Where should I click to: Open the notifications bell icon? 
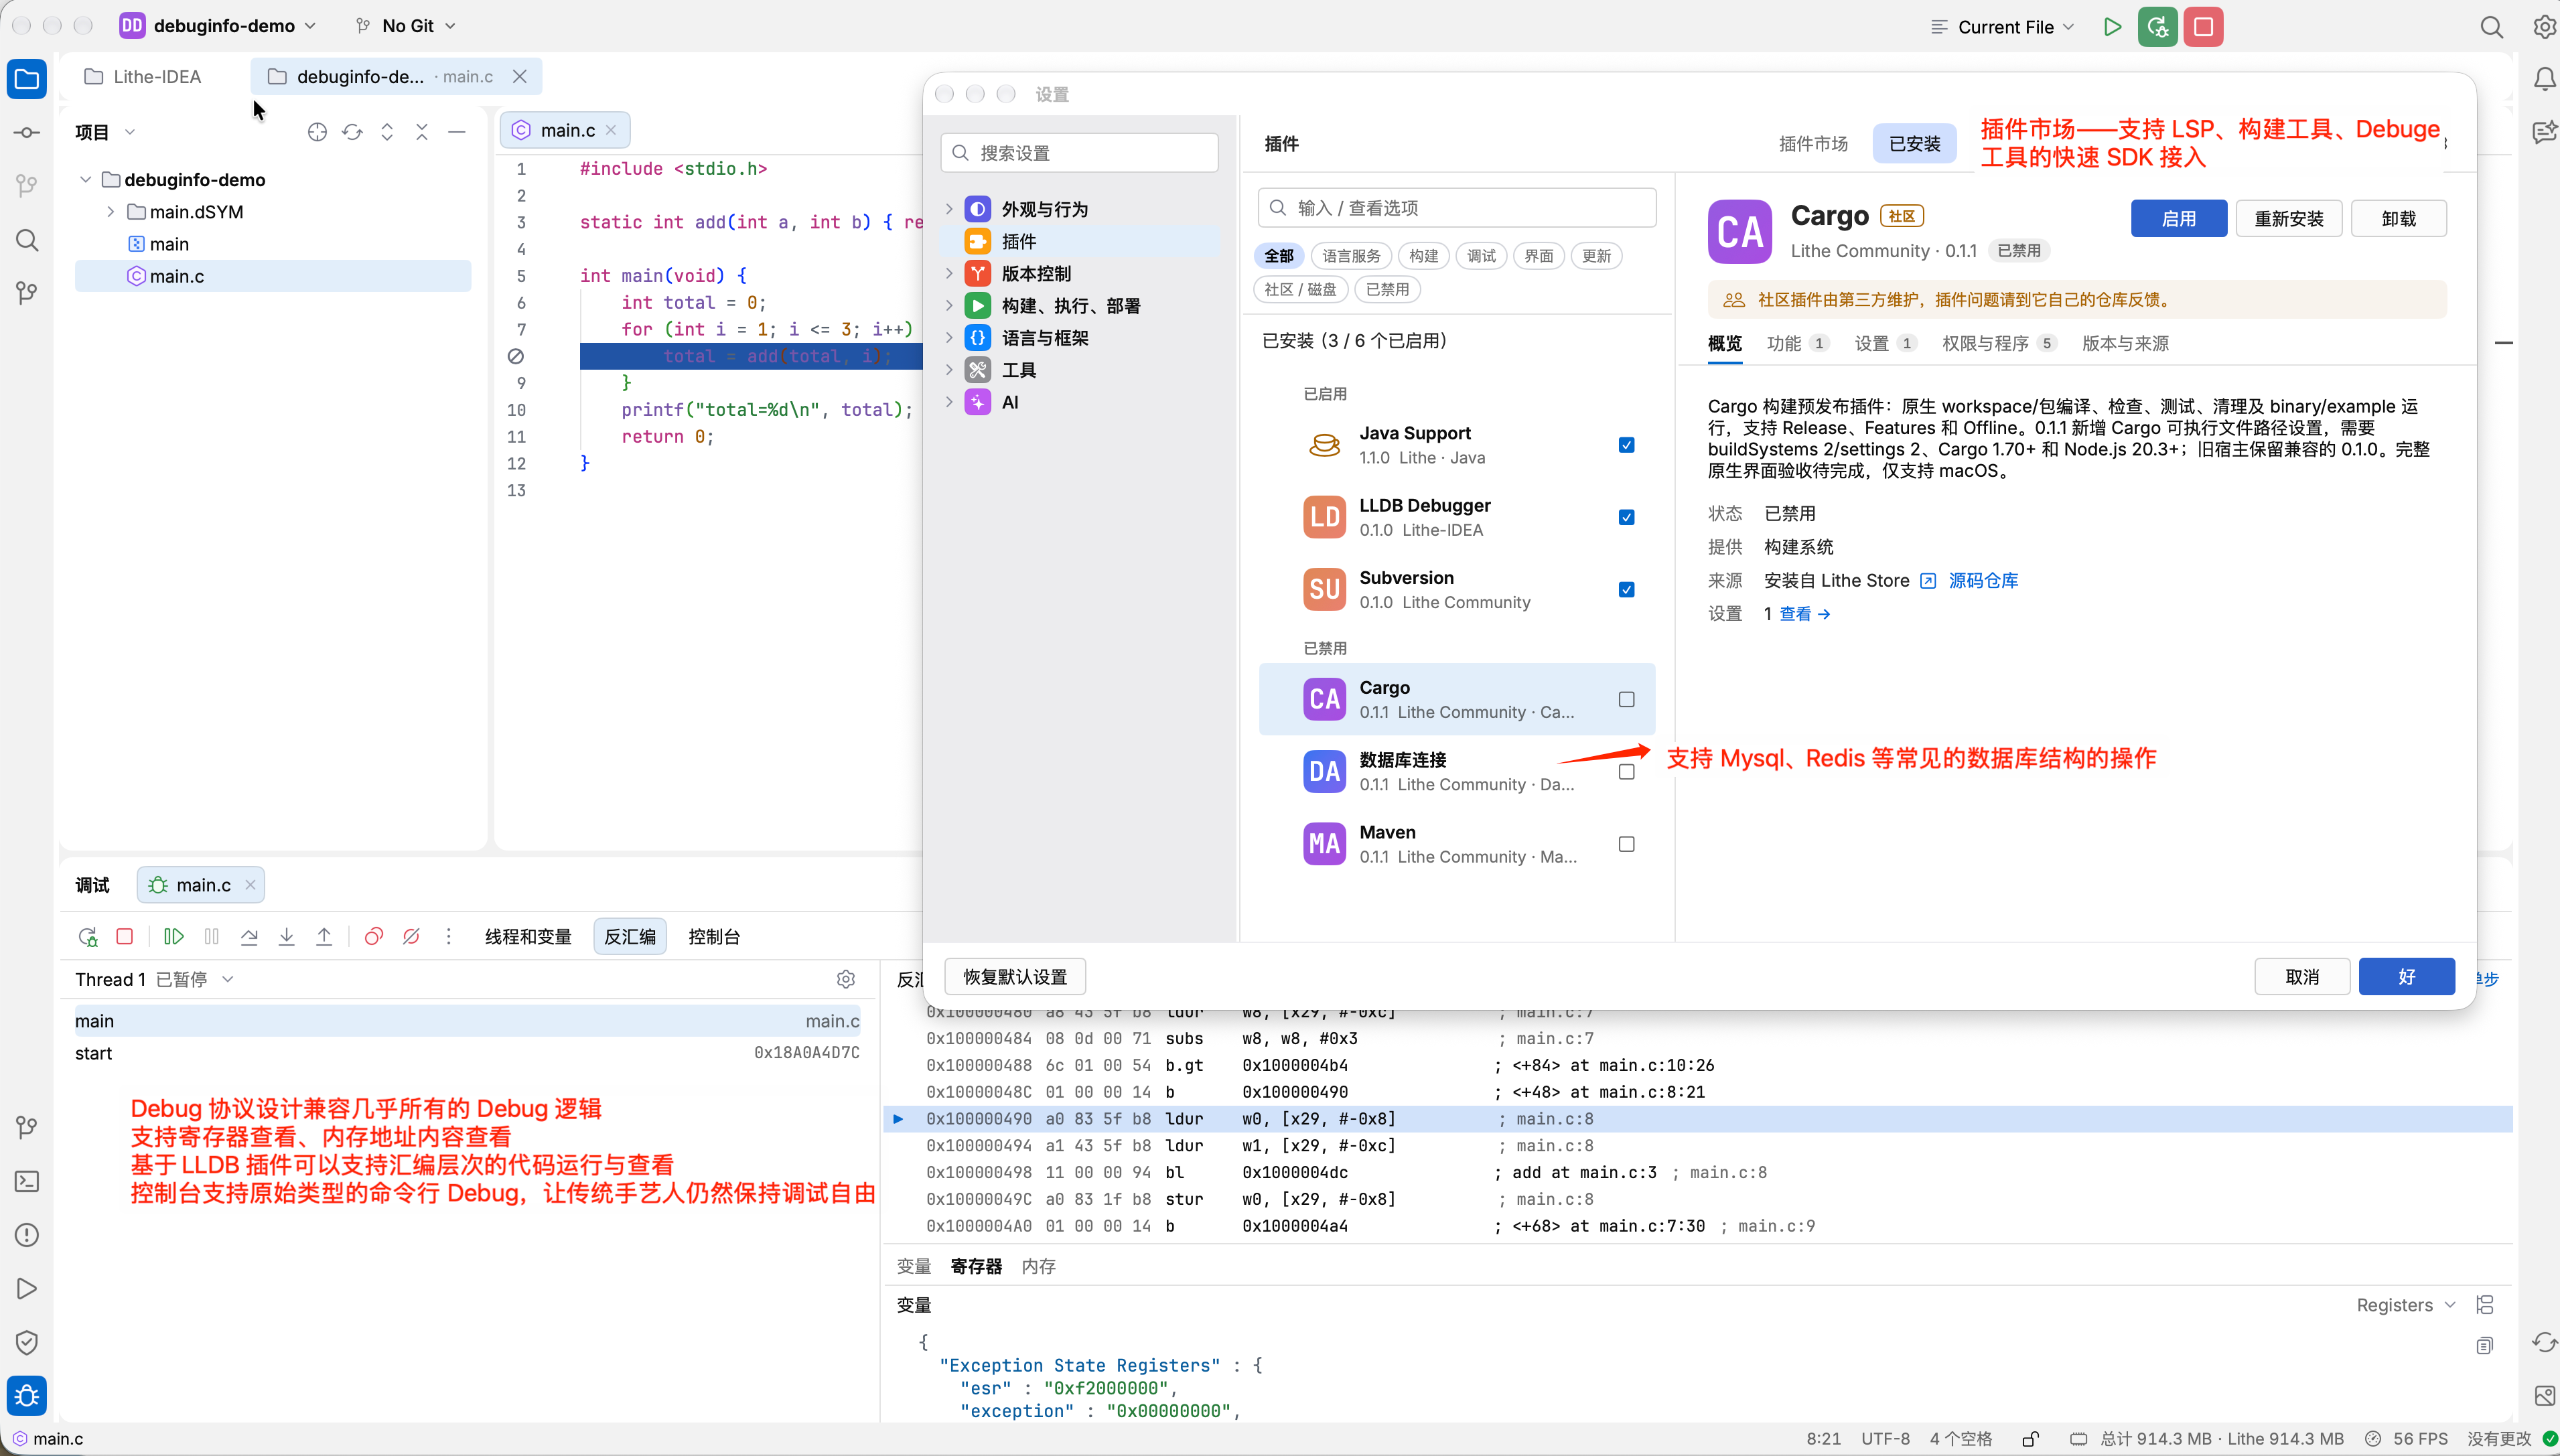coord(2545,79)
